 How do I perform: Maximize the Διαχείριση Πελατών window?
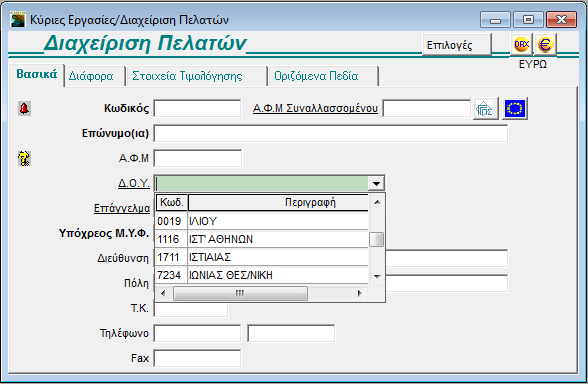point(528,20)
